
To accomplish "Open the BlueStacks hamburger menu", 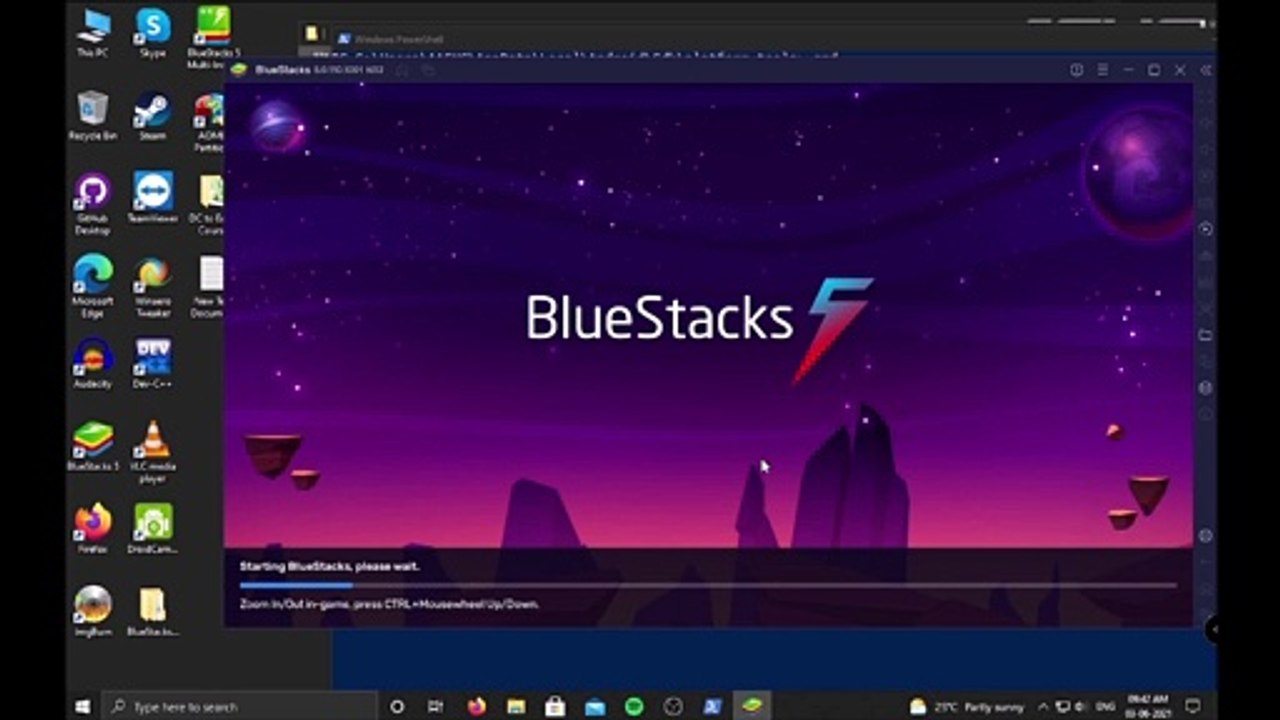I will [1102, 70].
